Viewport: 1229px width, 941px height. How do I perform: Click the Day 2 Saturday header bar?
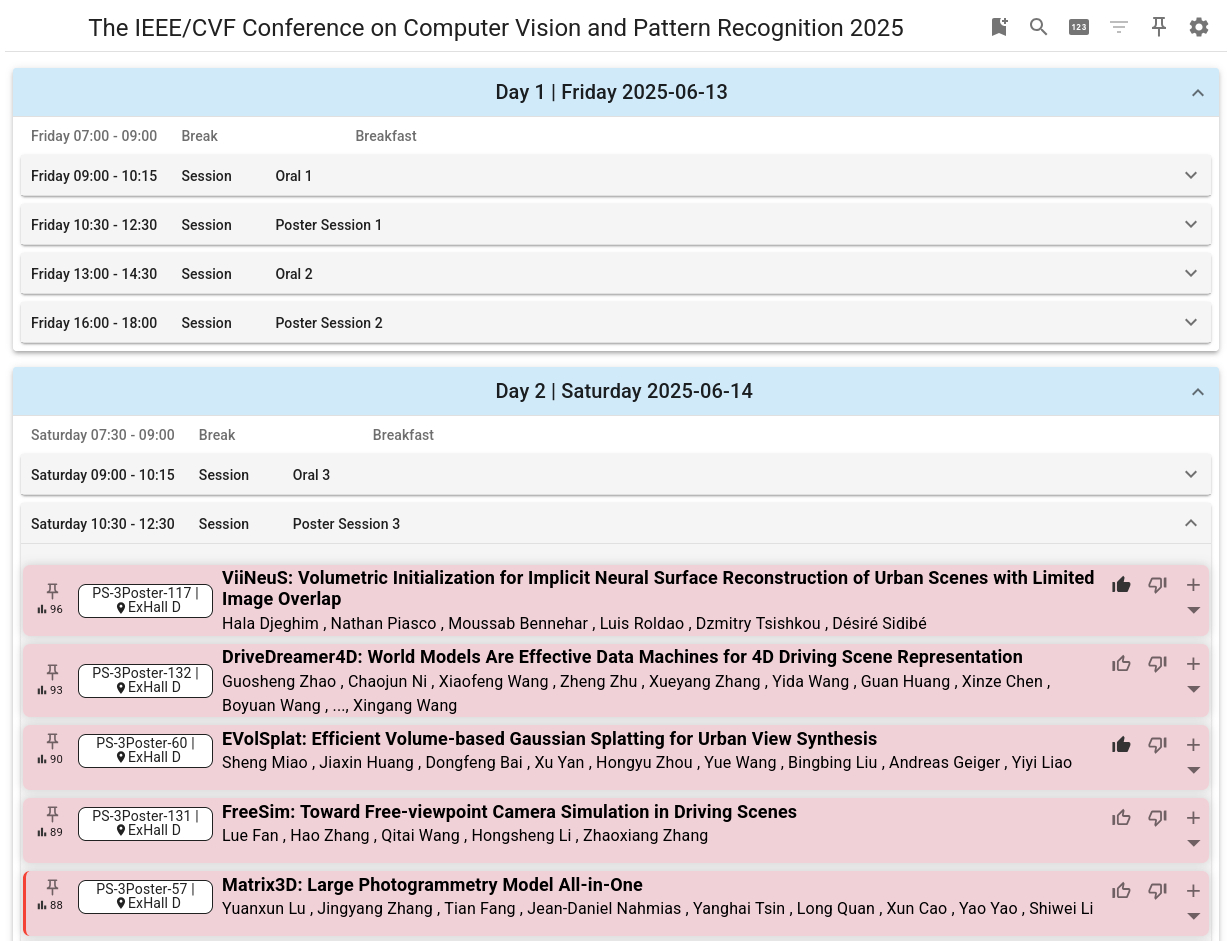pos(615,392)
